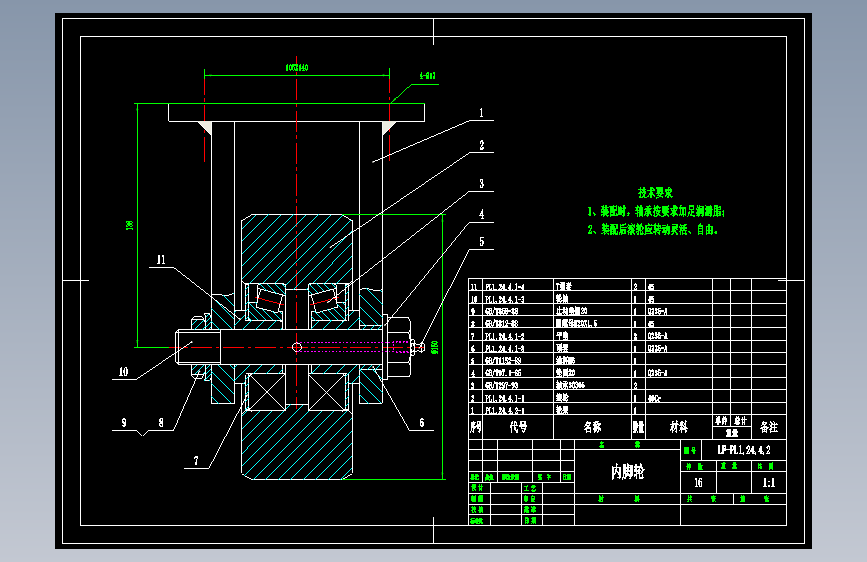This screenshot has width=867, height=562.
Task: Select part callout number 7 on the drawing
Action: click(x=196, y=460)
